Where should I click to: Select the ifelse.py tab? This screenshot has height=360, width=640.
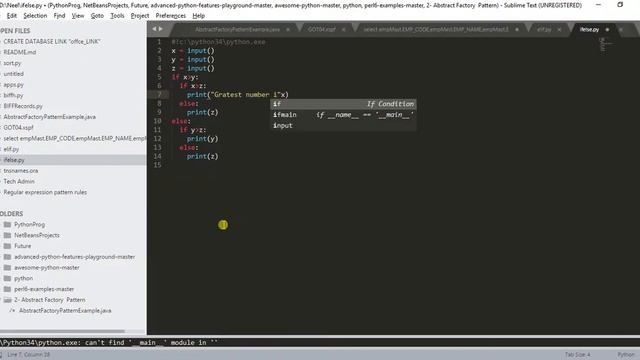pos(589,29)
